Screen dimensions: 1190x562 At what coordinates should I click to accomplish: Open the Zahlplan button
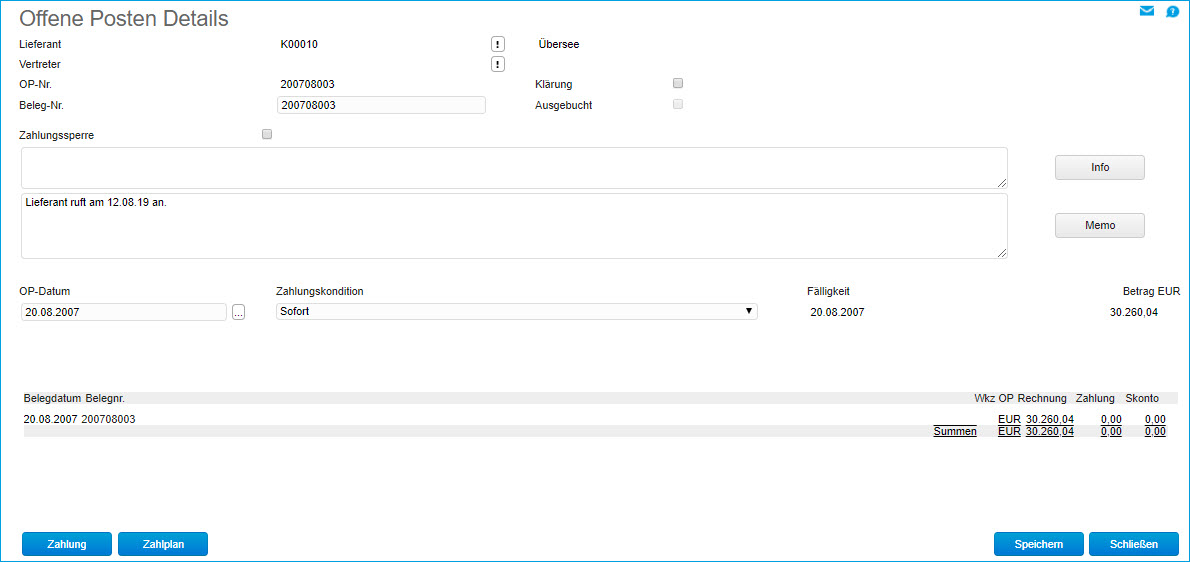162,544
